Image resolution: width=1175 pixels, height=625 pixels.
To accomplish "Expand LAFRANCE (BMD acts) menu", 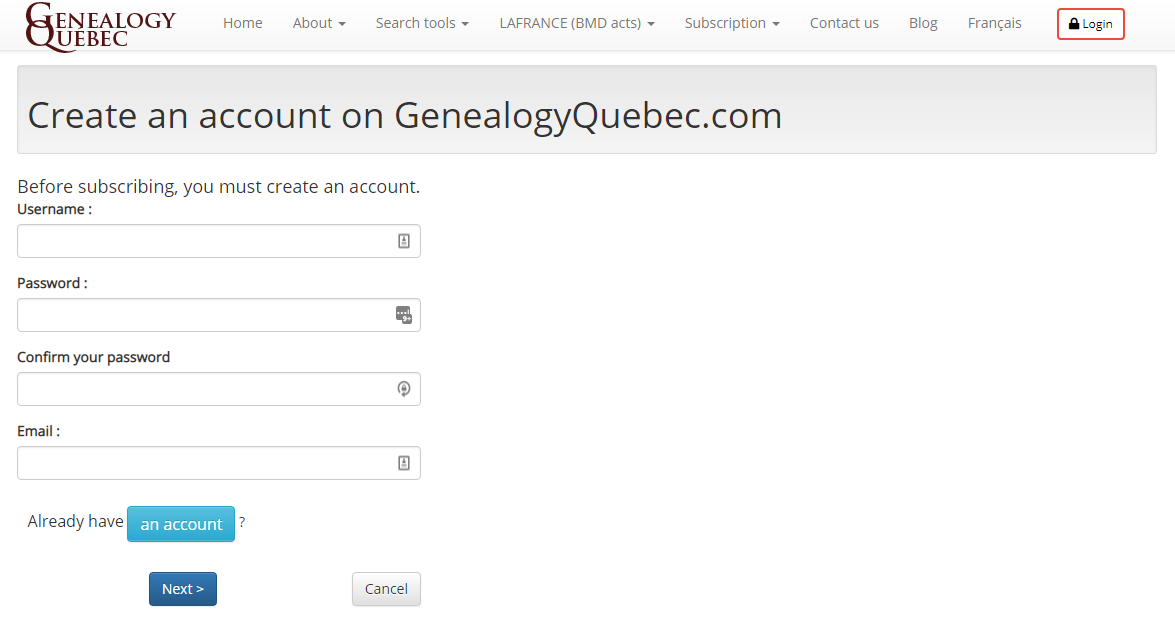I will [577, 23].
